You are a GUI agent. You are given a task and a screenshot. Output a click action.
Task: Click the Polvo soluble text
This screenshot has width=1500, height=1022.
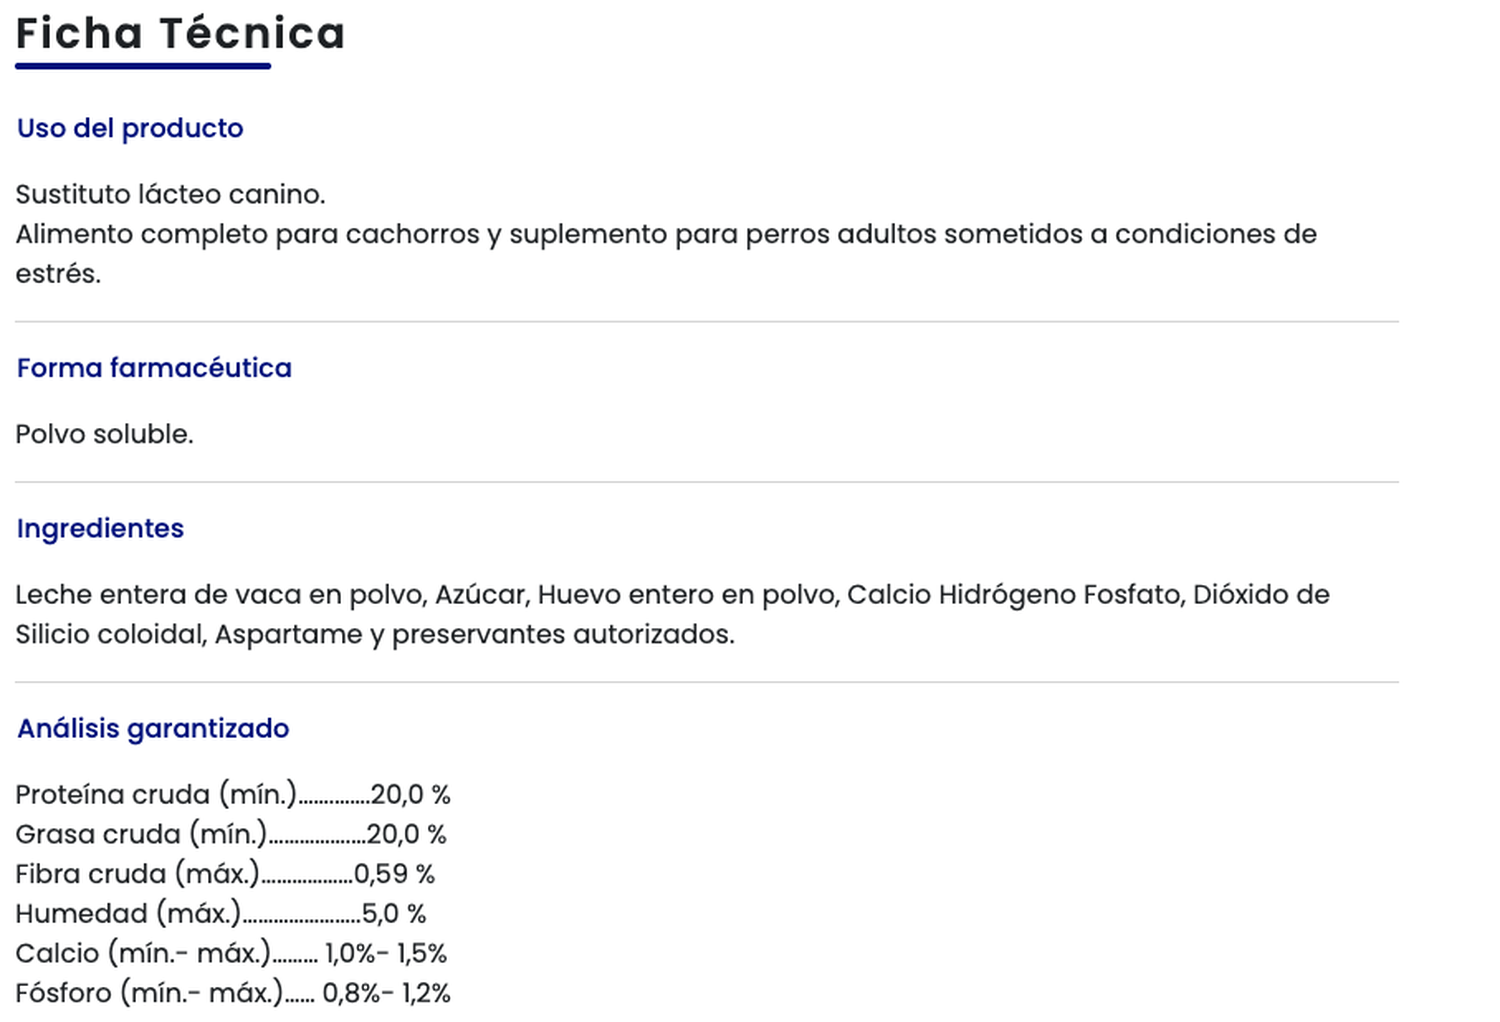pos(104,434)
